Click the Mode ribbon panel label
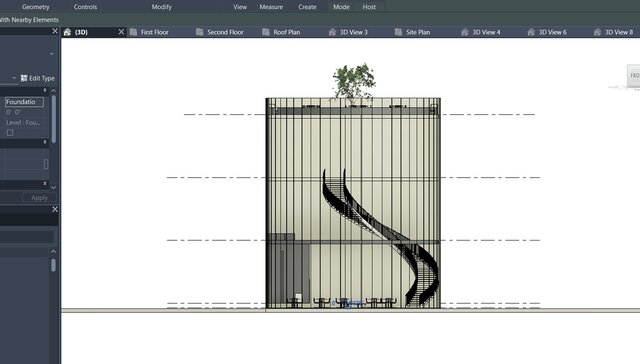The width and height of the screenshot is (640, 364). point(341,7)
